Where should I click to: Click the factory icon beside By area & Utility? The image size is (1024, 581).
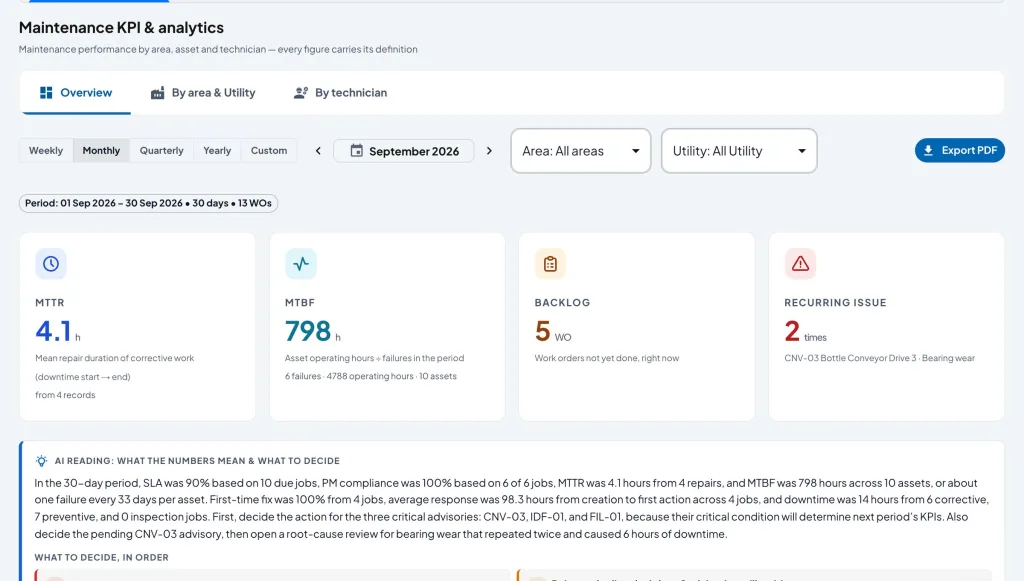coord(157,93)
